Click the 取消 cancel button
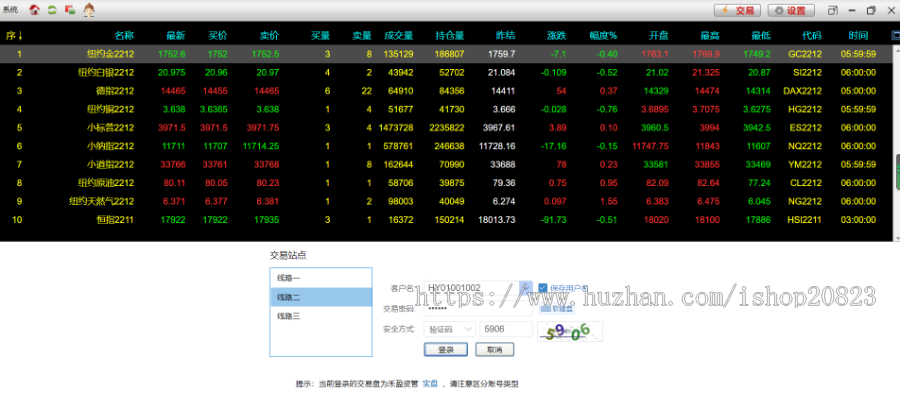Screen dimensions: 900x409 point(494,349)
